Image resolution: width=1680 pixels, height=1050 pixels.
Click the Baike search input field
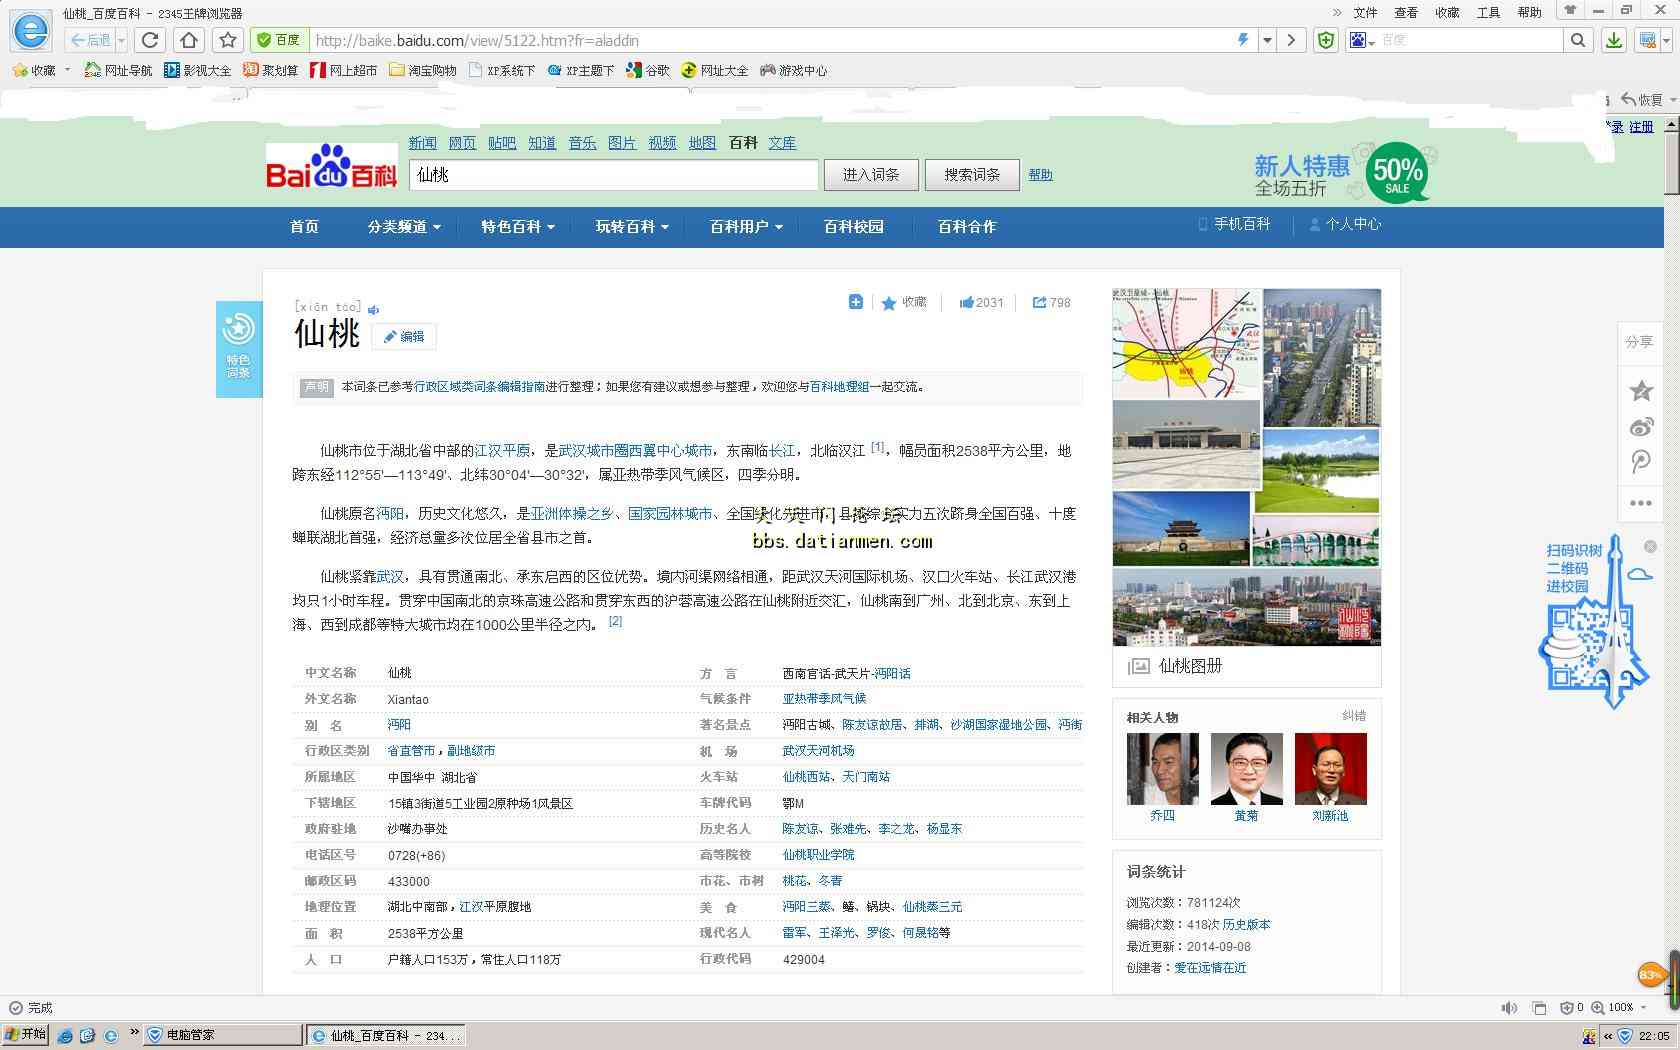(613, 175)
